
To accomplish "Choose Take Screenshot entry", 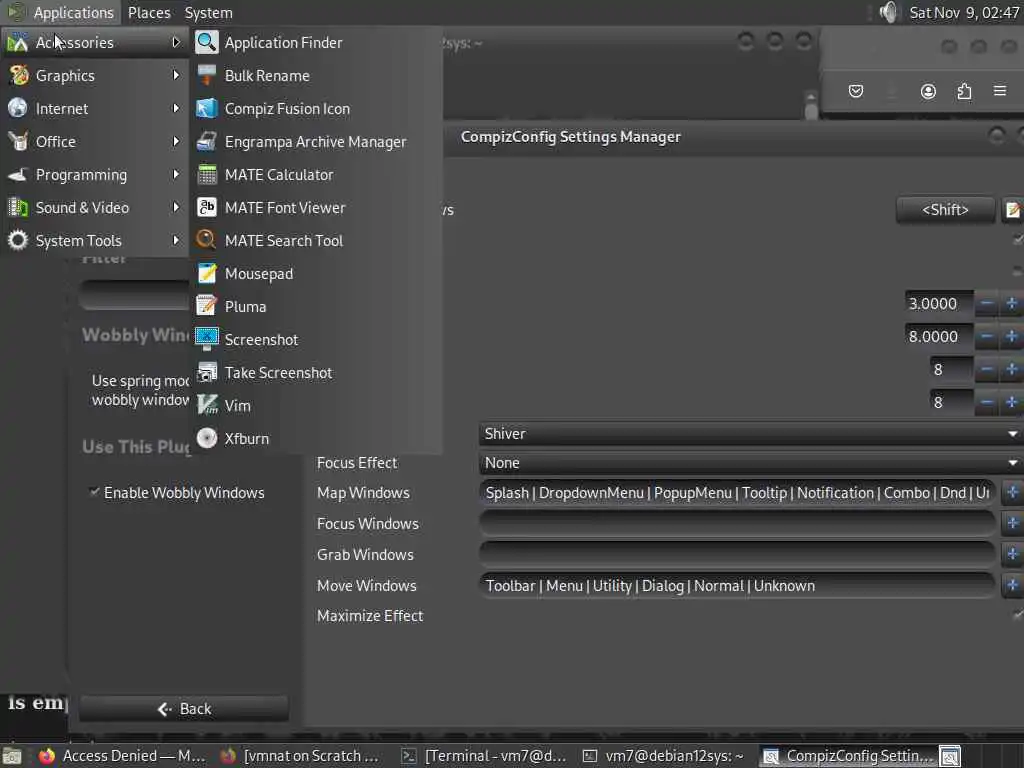I will [x=316, y=372].
